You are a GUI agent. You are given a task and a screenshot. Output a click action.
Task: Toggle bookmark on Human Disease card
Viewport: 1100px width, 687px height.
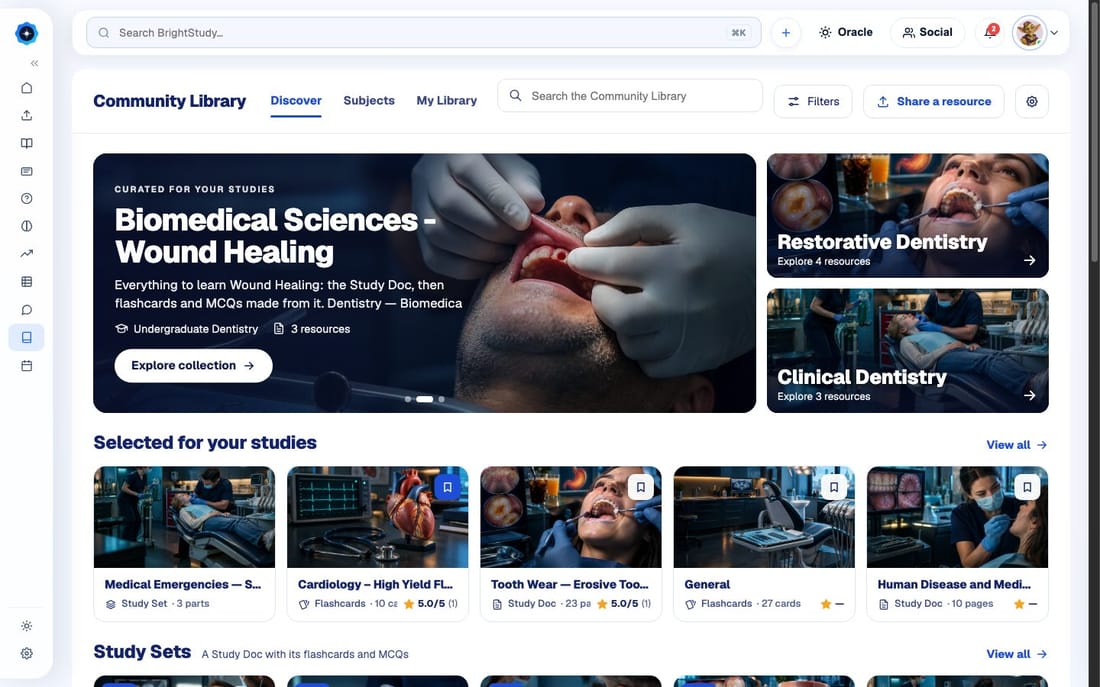coord(1027,487)
